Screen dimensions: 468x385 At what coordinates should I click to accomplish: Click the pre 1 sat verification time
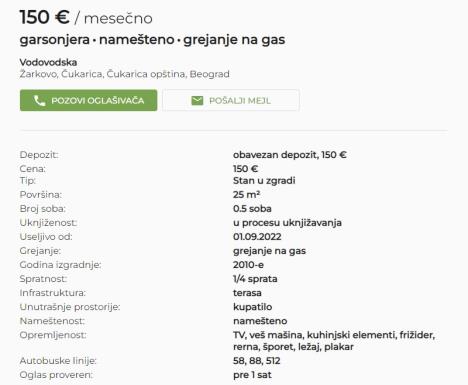252,375
